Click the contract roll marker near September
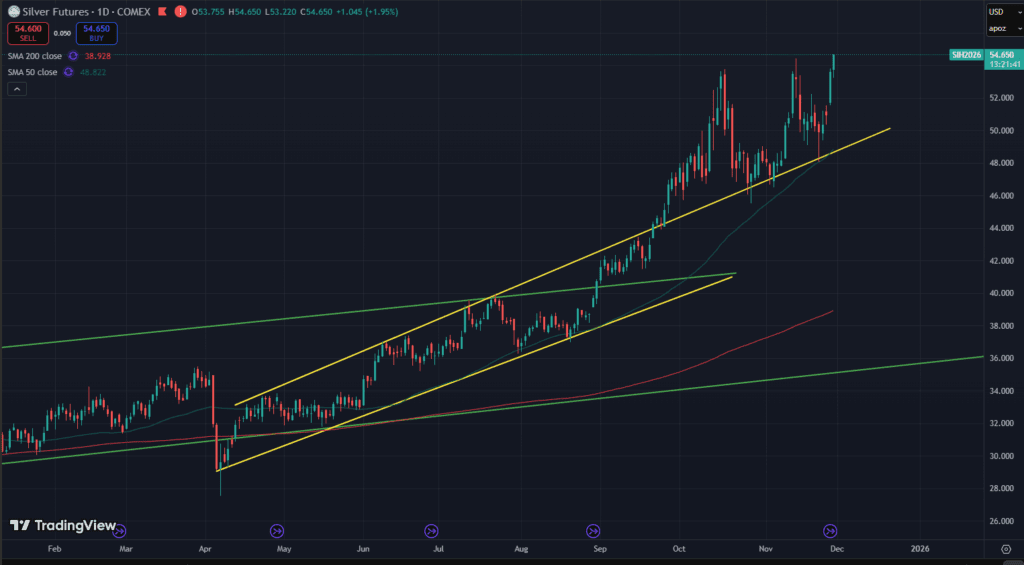1024x565 pixels. (x=593, y=530)
